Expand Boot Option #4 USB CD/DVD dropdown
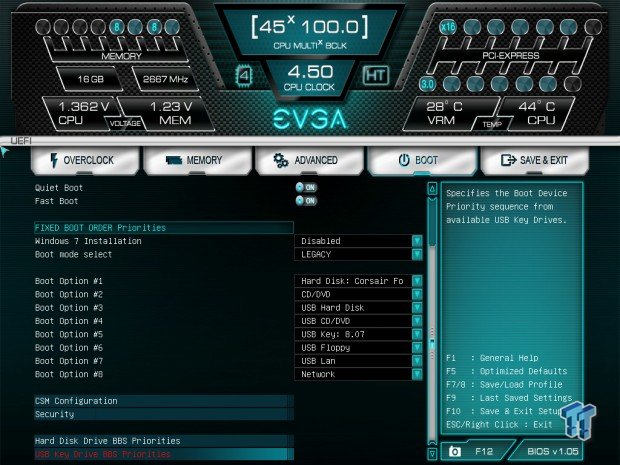Viewport: 620px width, 465px height. 358,321
